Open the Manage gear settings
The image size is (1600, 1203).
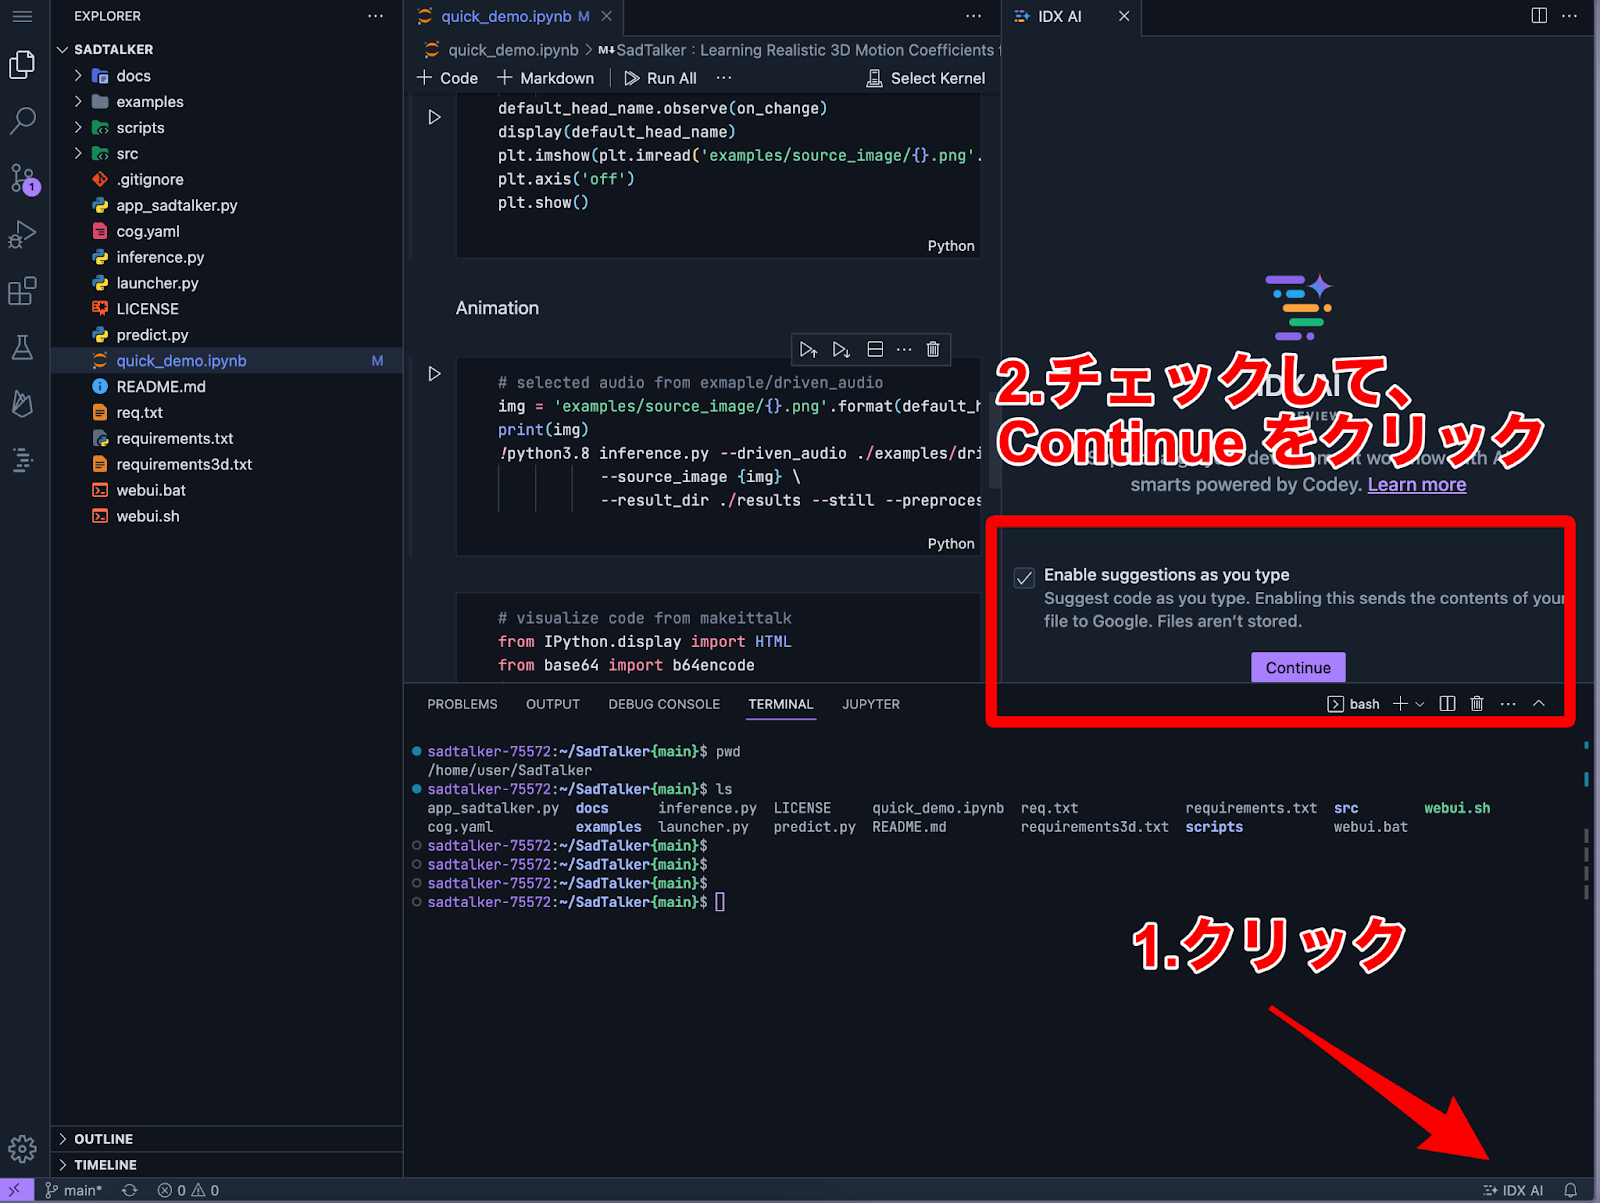[22, 1150]
